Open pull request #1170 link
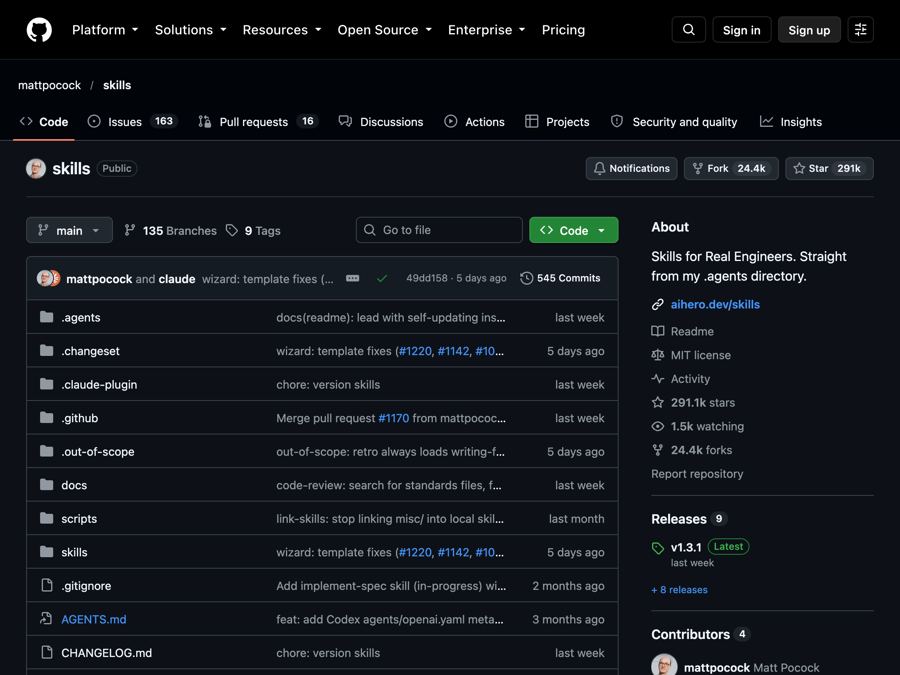 (x=394, y=418)
